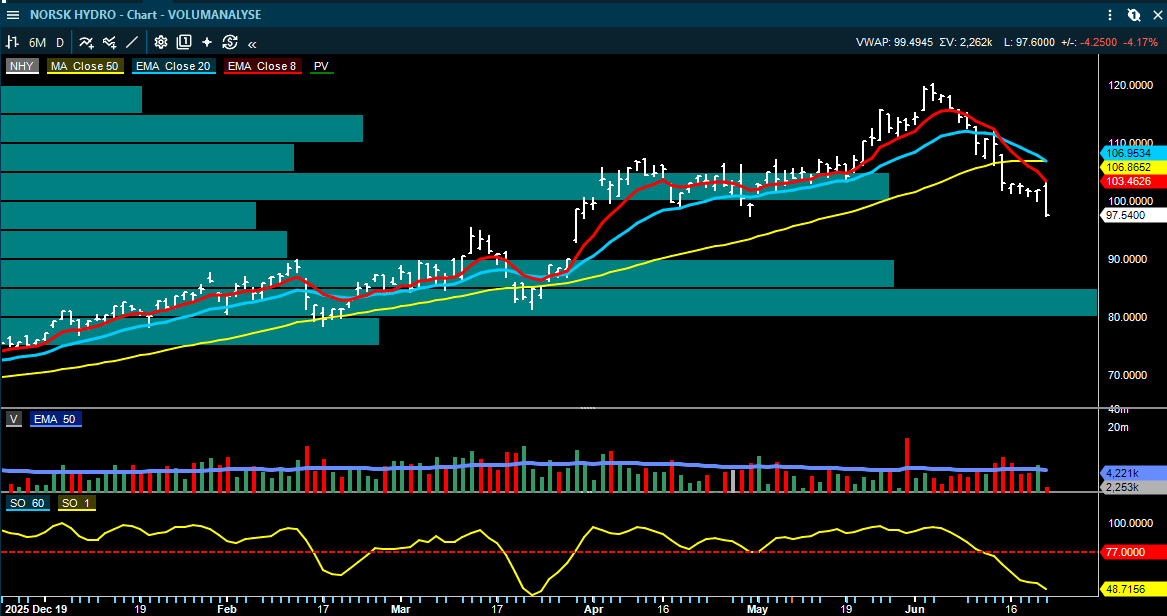The image size is (1167, 616).
Task: Close the chart window
Action: [x=1155, y=14]
